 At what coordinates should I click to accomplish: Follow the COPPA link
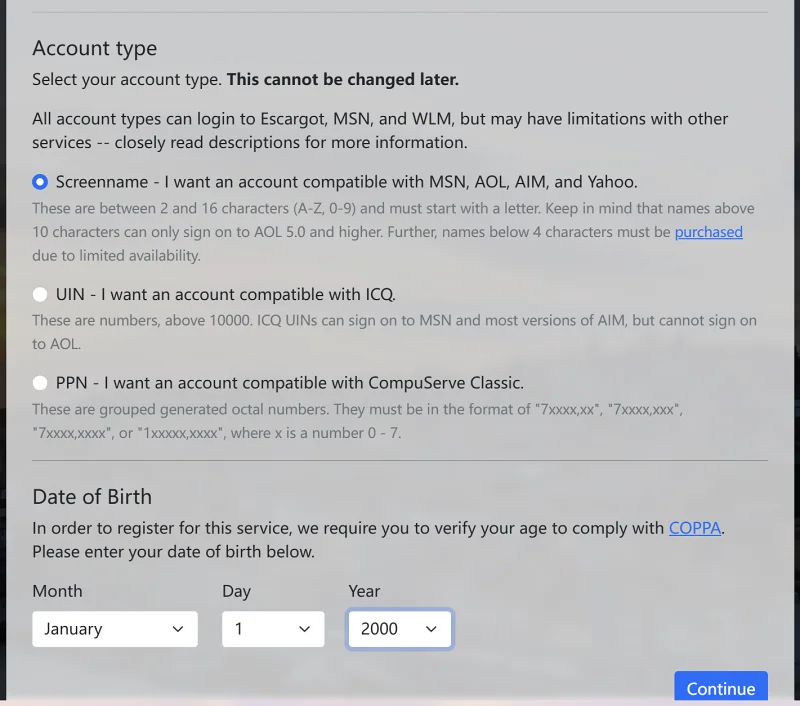[x=695, y=528]
